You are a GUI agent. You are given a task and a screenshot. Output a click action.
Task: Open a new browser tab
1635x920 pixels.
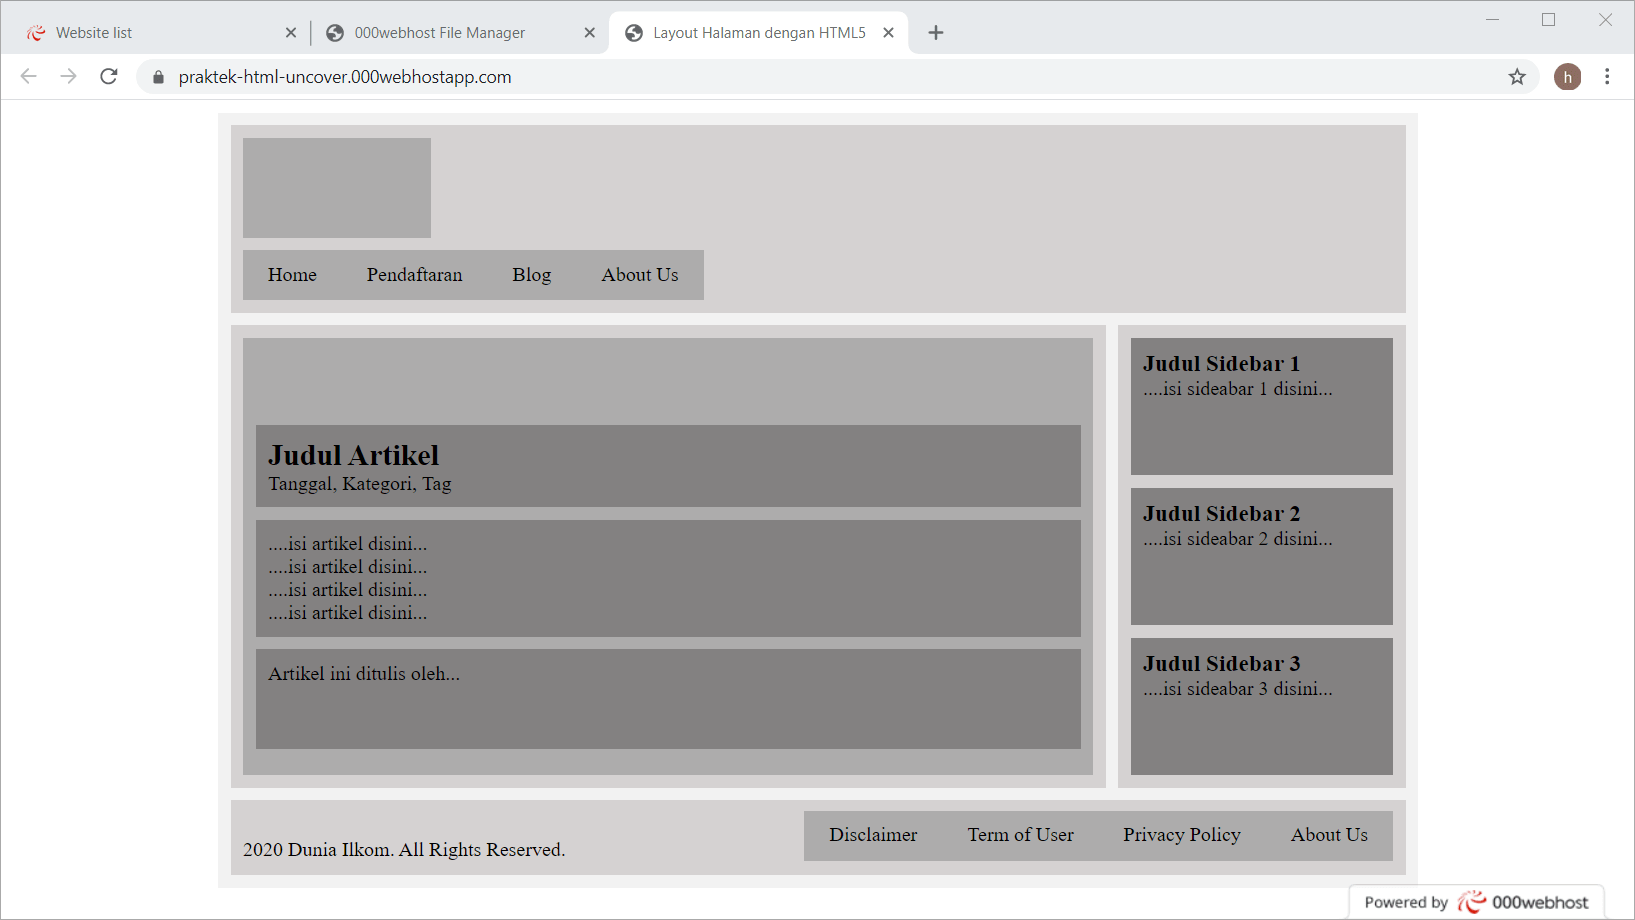click(x=936, y=33)
